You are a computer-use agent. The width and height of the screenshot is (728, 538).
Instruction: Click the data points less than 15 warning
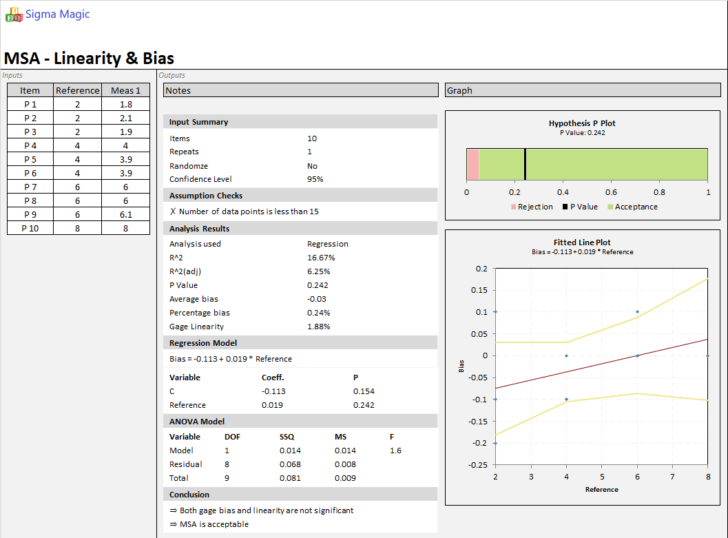coord(244,211)
